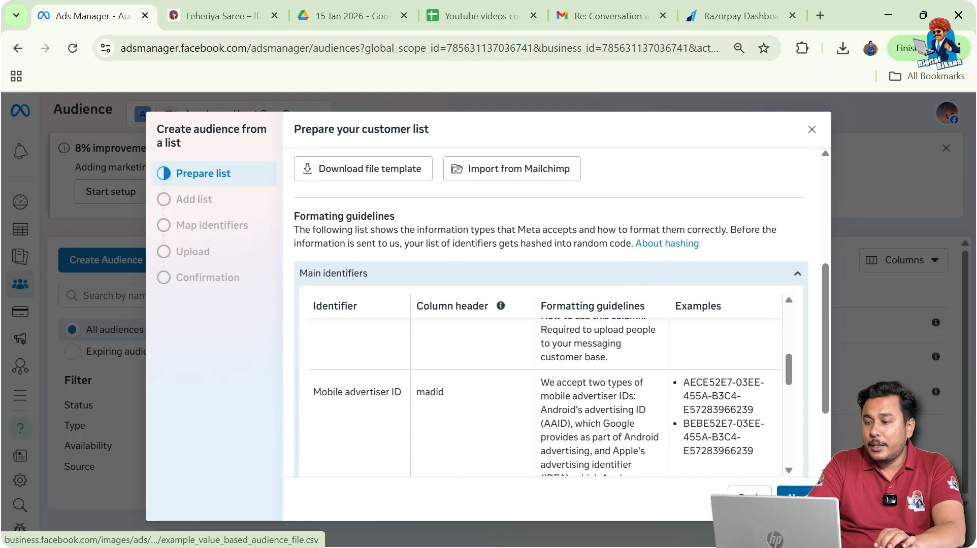Select All audiences radio option

pos(72,329)
